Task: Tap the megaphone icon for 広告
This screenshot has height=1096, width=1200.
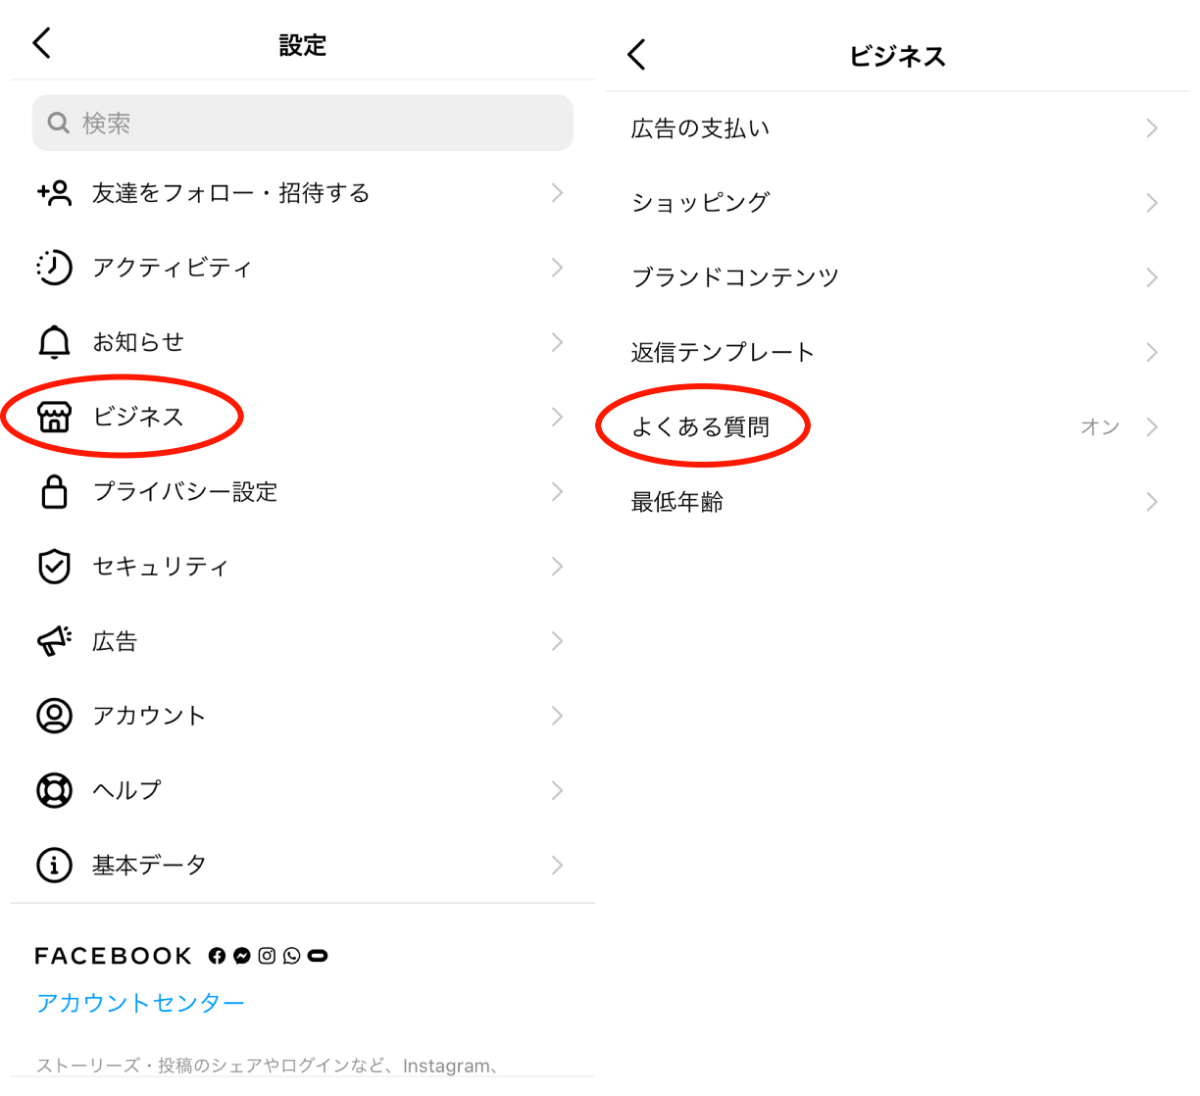Action: coord(54,641)
